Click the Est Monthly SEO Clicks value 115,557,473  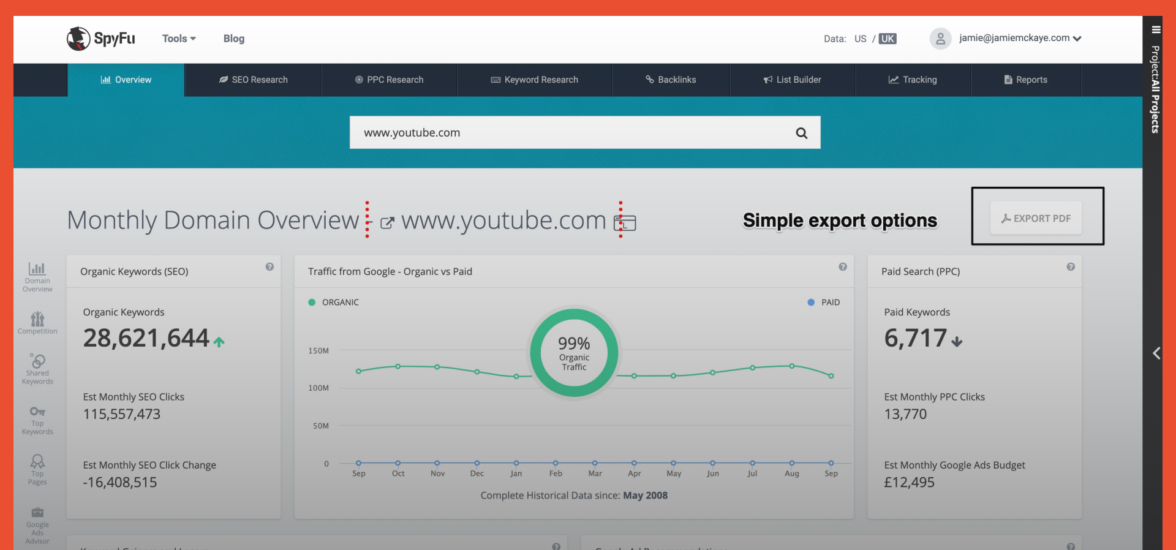coord(122,414)
